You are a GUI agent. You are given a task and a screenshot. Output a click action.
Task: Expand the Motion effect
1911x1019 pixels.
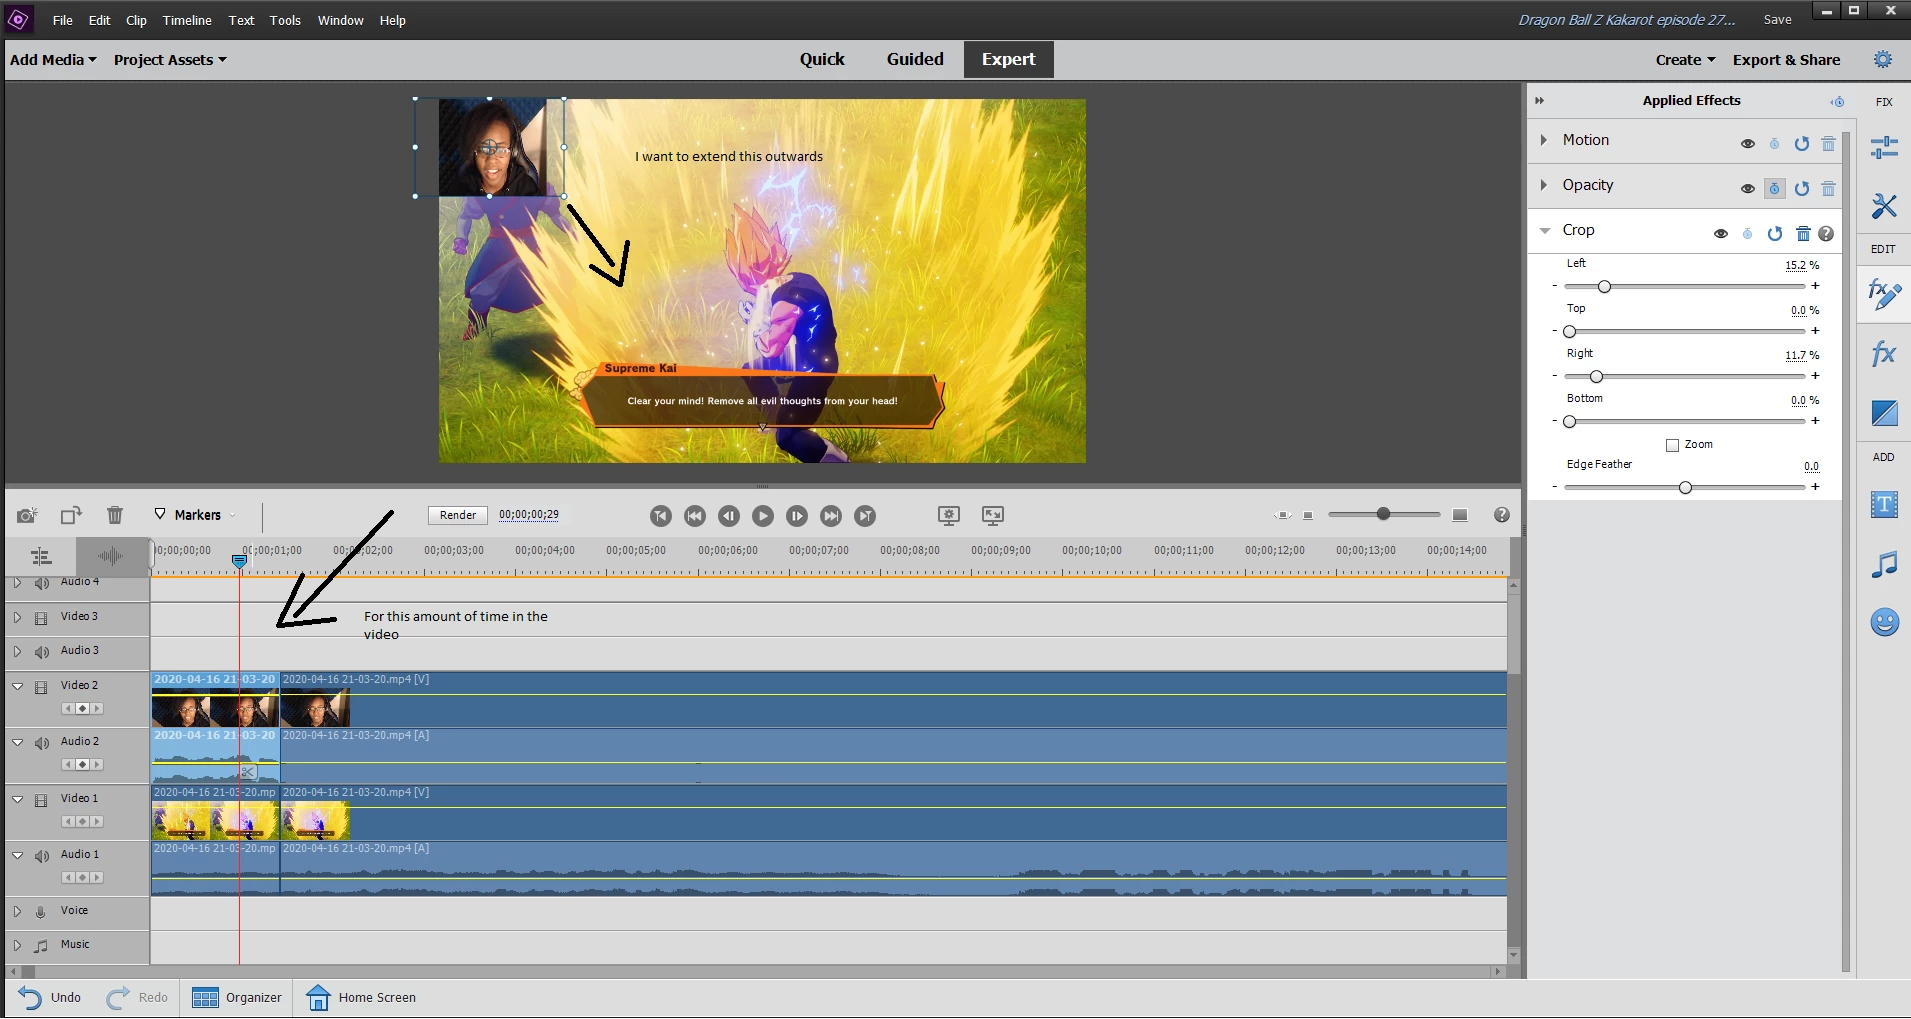[1544, 140]
